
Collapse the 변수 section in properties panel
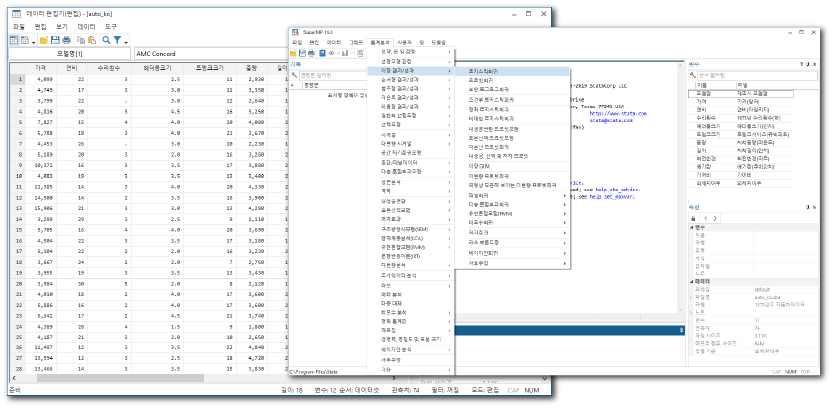tap(691, 227)
